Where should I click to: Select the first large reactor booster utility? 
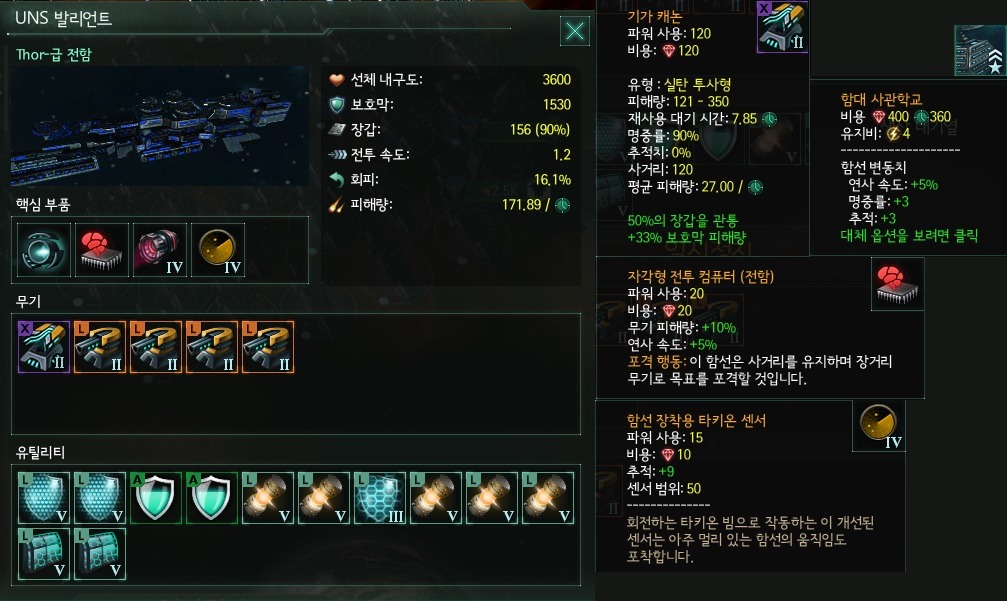coord(268,498)
